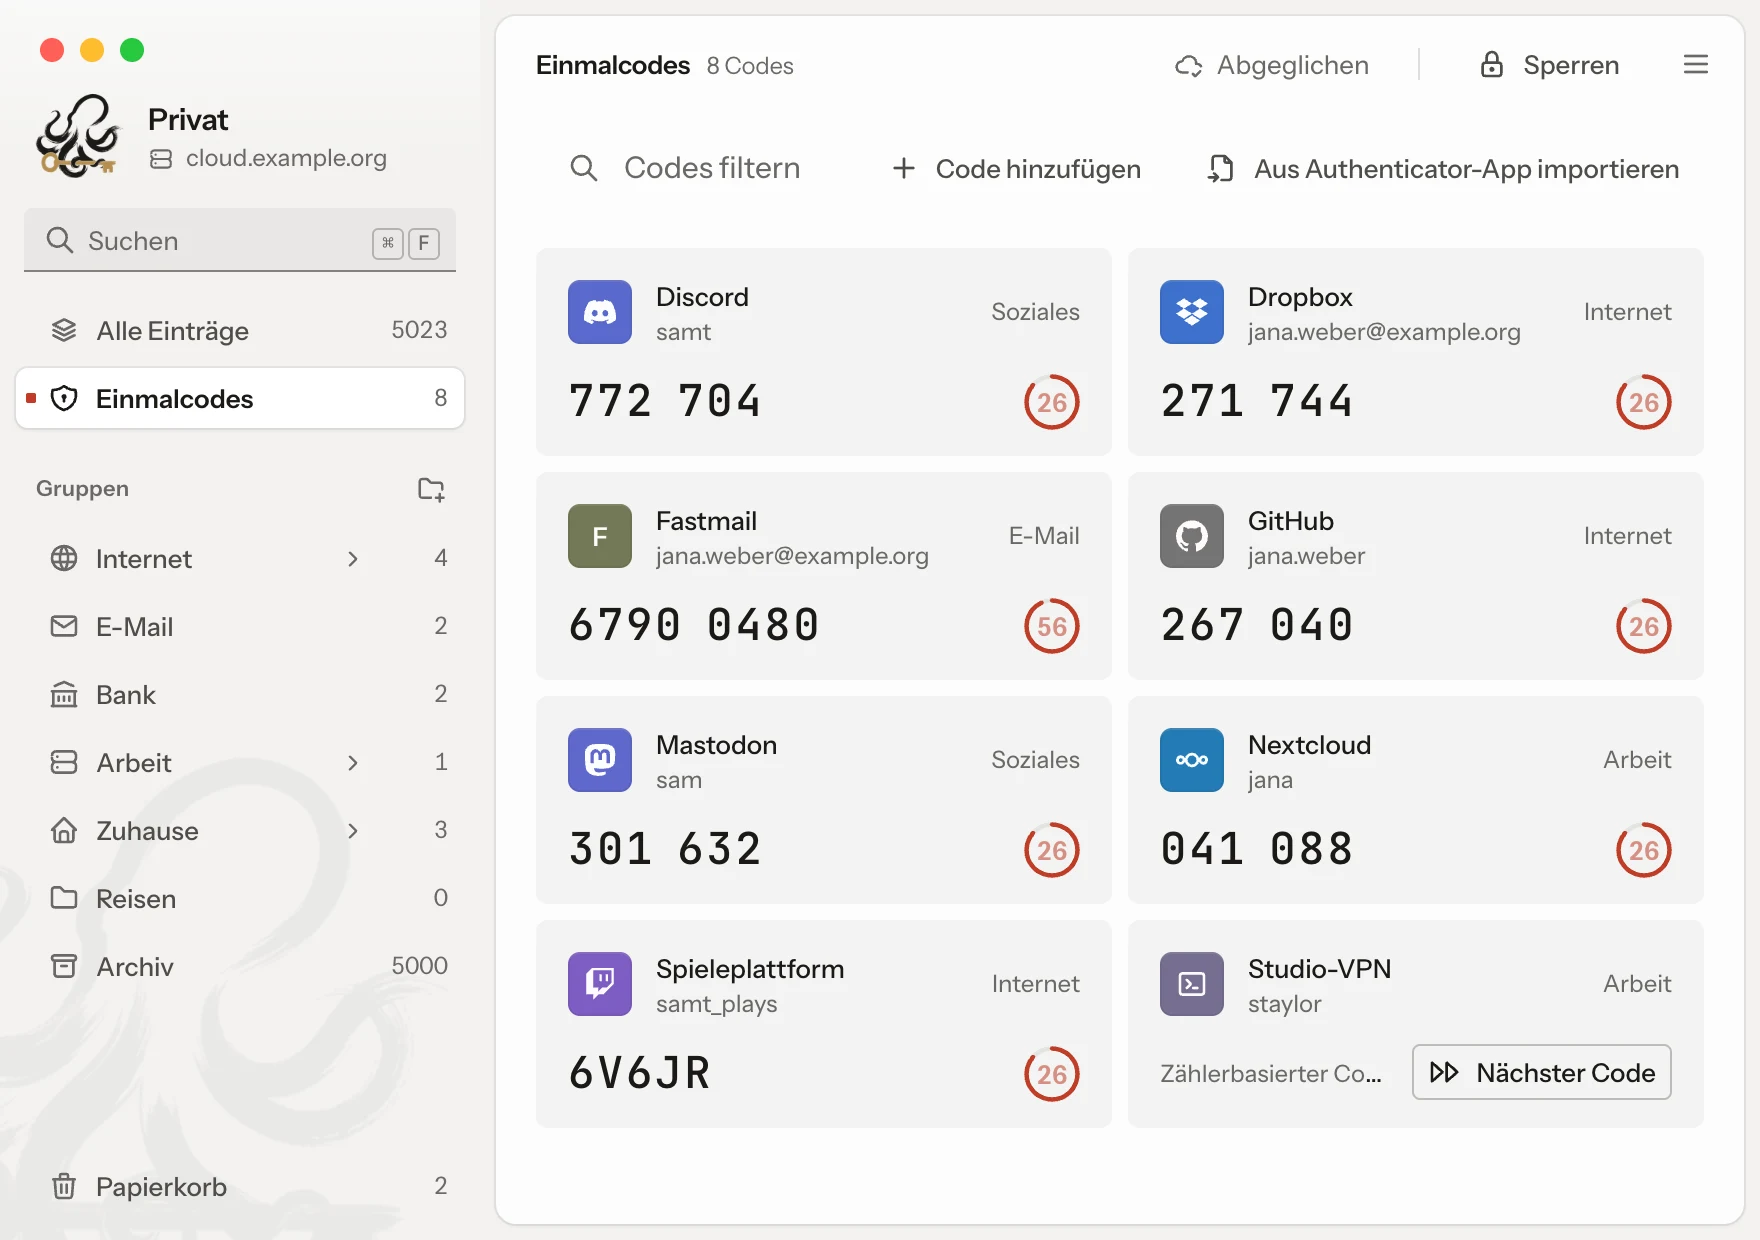Copy the Nextcloud code 041 088
This screenshot has width=1760, height=1240.
tap(1257, 849)
